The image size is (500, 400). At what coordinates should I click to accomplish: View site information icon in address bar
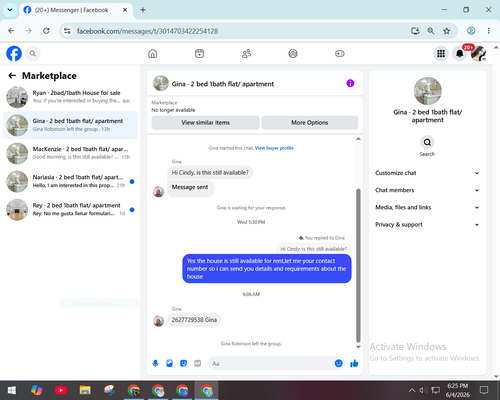click(x=67, y=31)
